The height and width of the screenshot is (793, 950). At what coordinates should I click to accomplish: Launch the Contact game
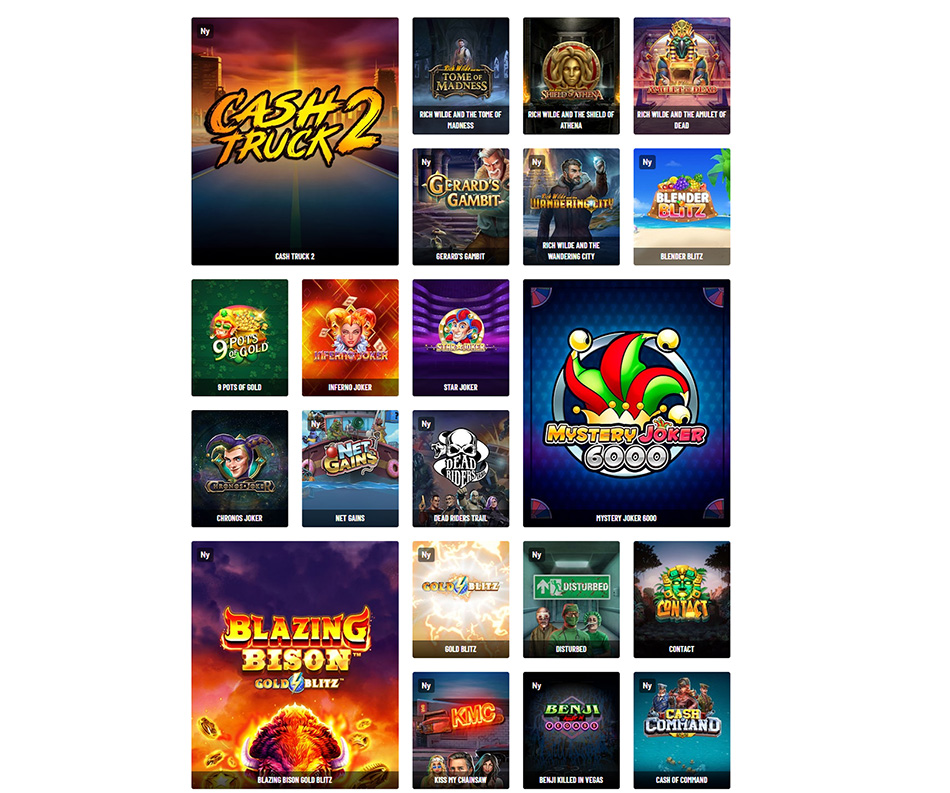click(x=682, y=599)
